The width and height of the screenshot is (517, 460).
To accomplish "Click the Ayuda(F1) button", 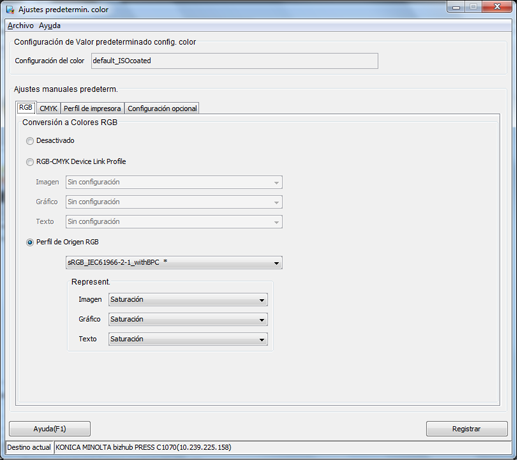I will coord(50,429).
